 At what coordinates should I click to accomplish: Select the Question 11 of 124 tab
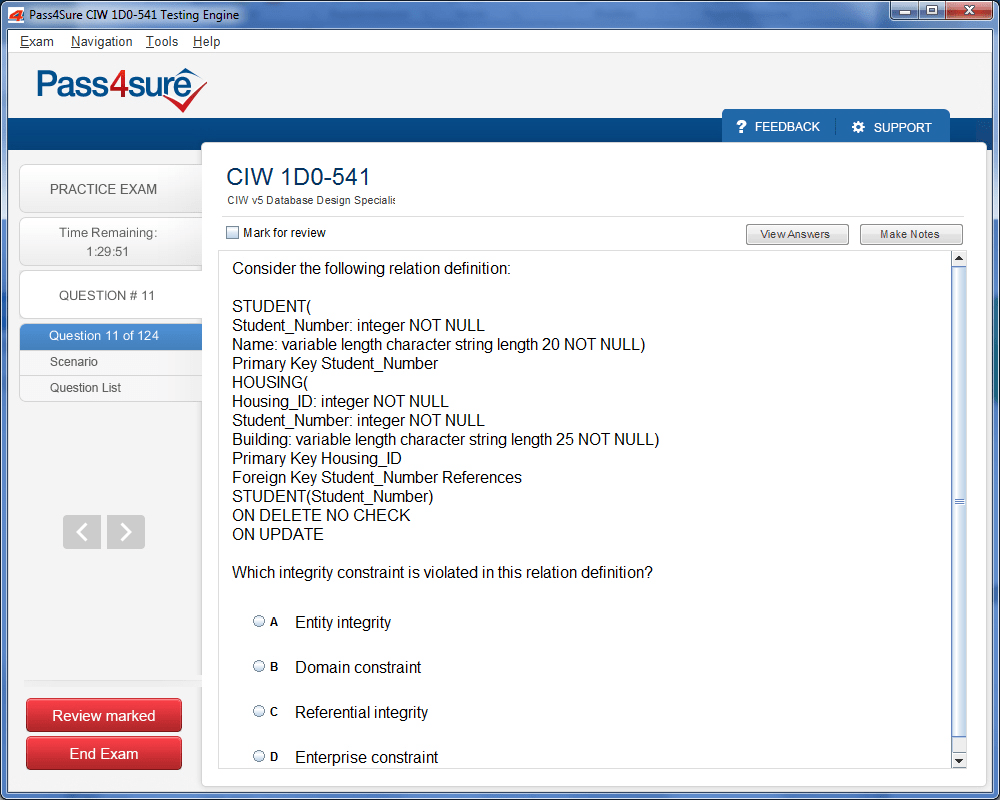[x=111, y=336]
